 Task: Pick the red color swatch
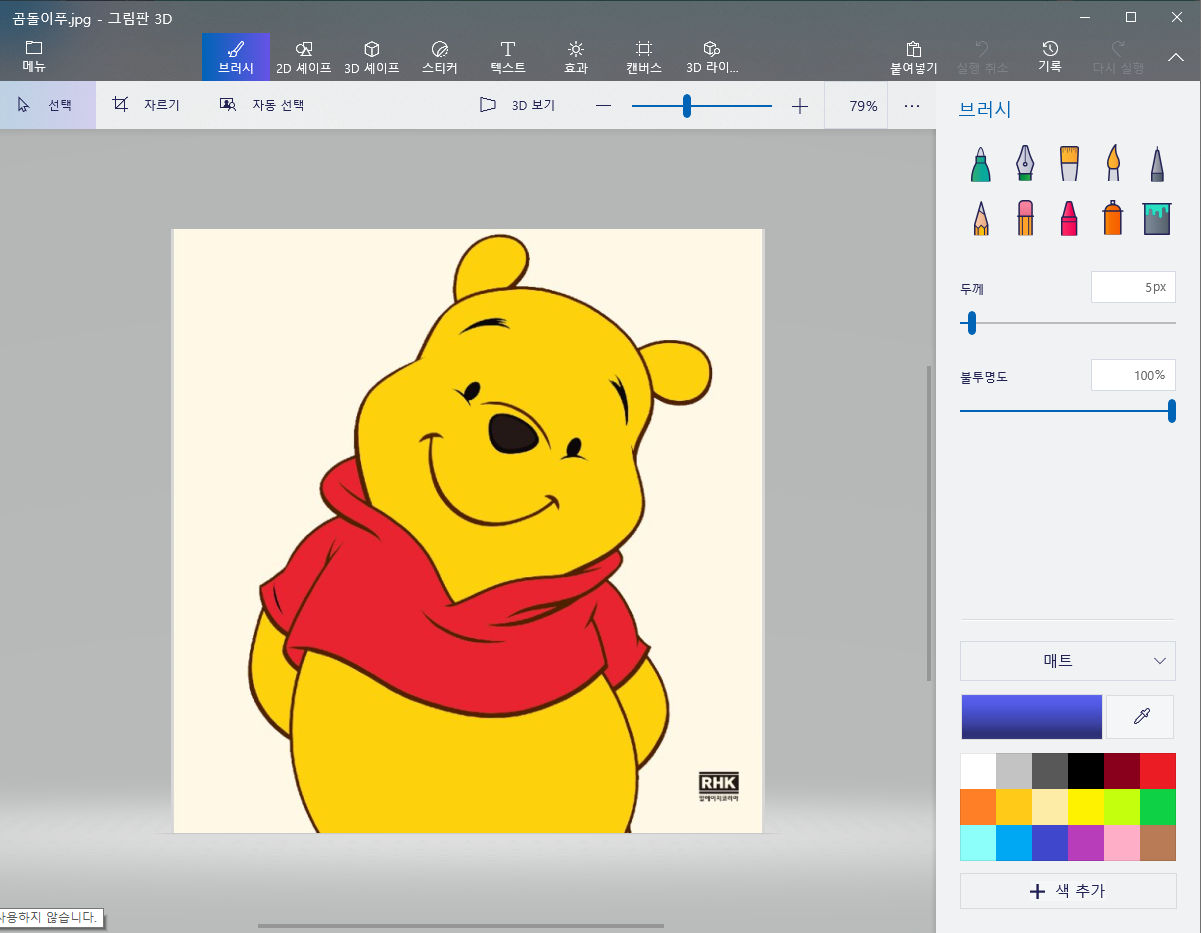coord(1158,772)
